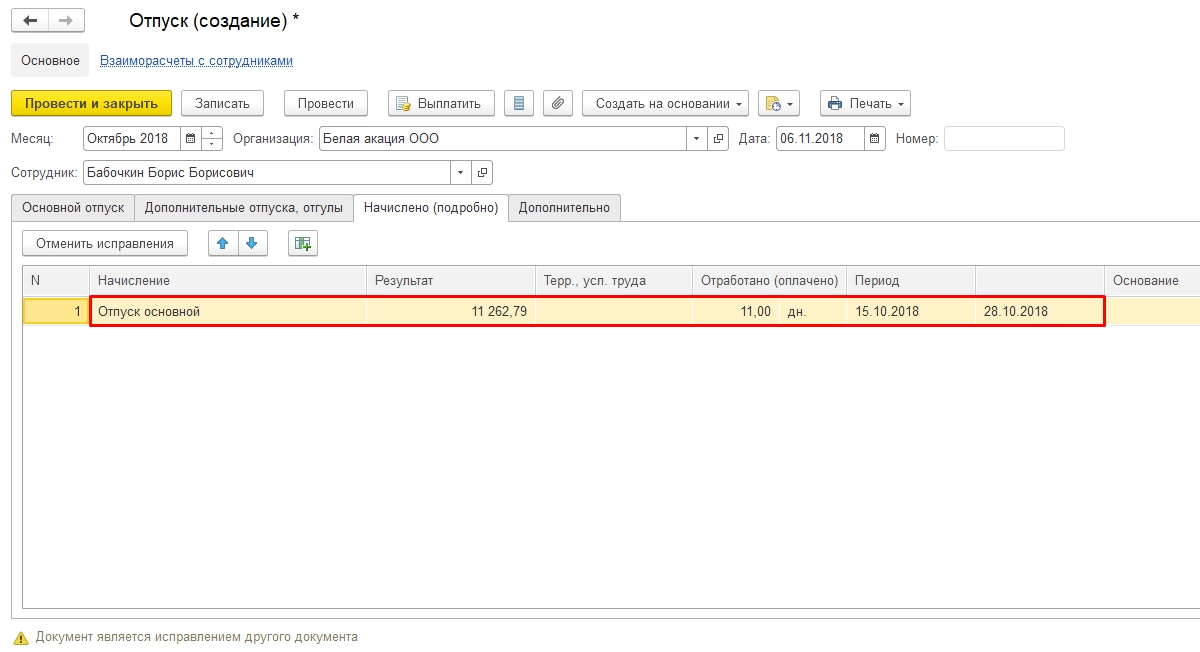This screenshot has width=1200, height=652.
Task: Click the Период column header
Action: 911,281
